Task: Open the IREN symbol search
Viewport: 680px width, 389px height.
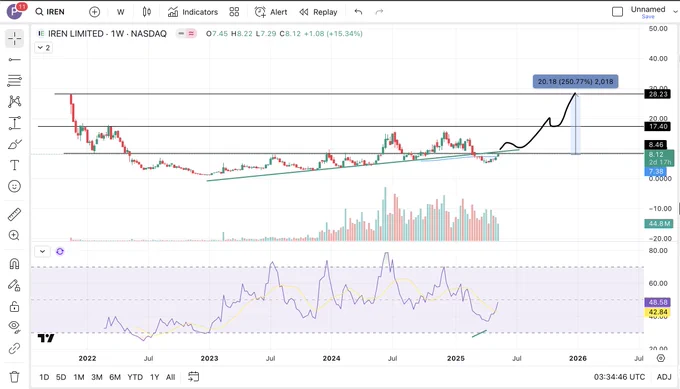Action: pyautogui.click(x=50, y=12)
